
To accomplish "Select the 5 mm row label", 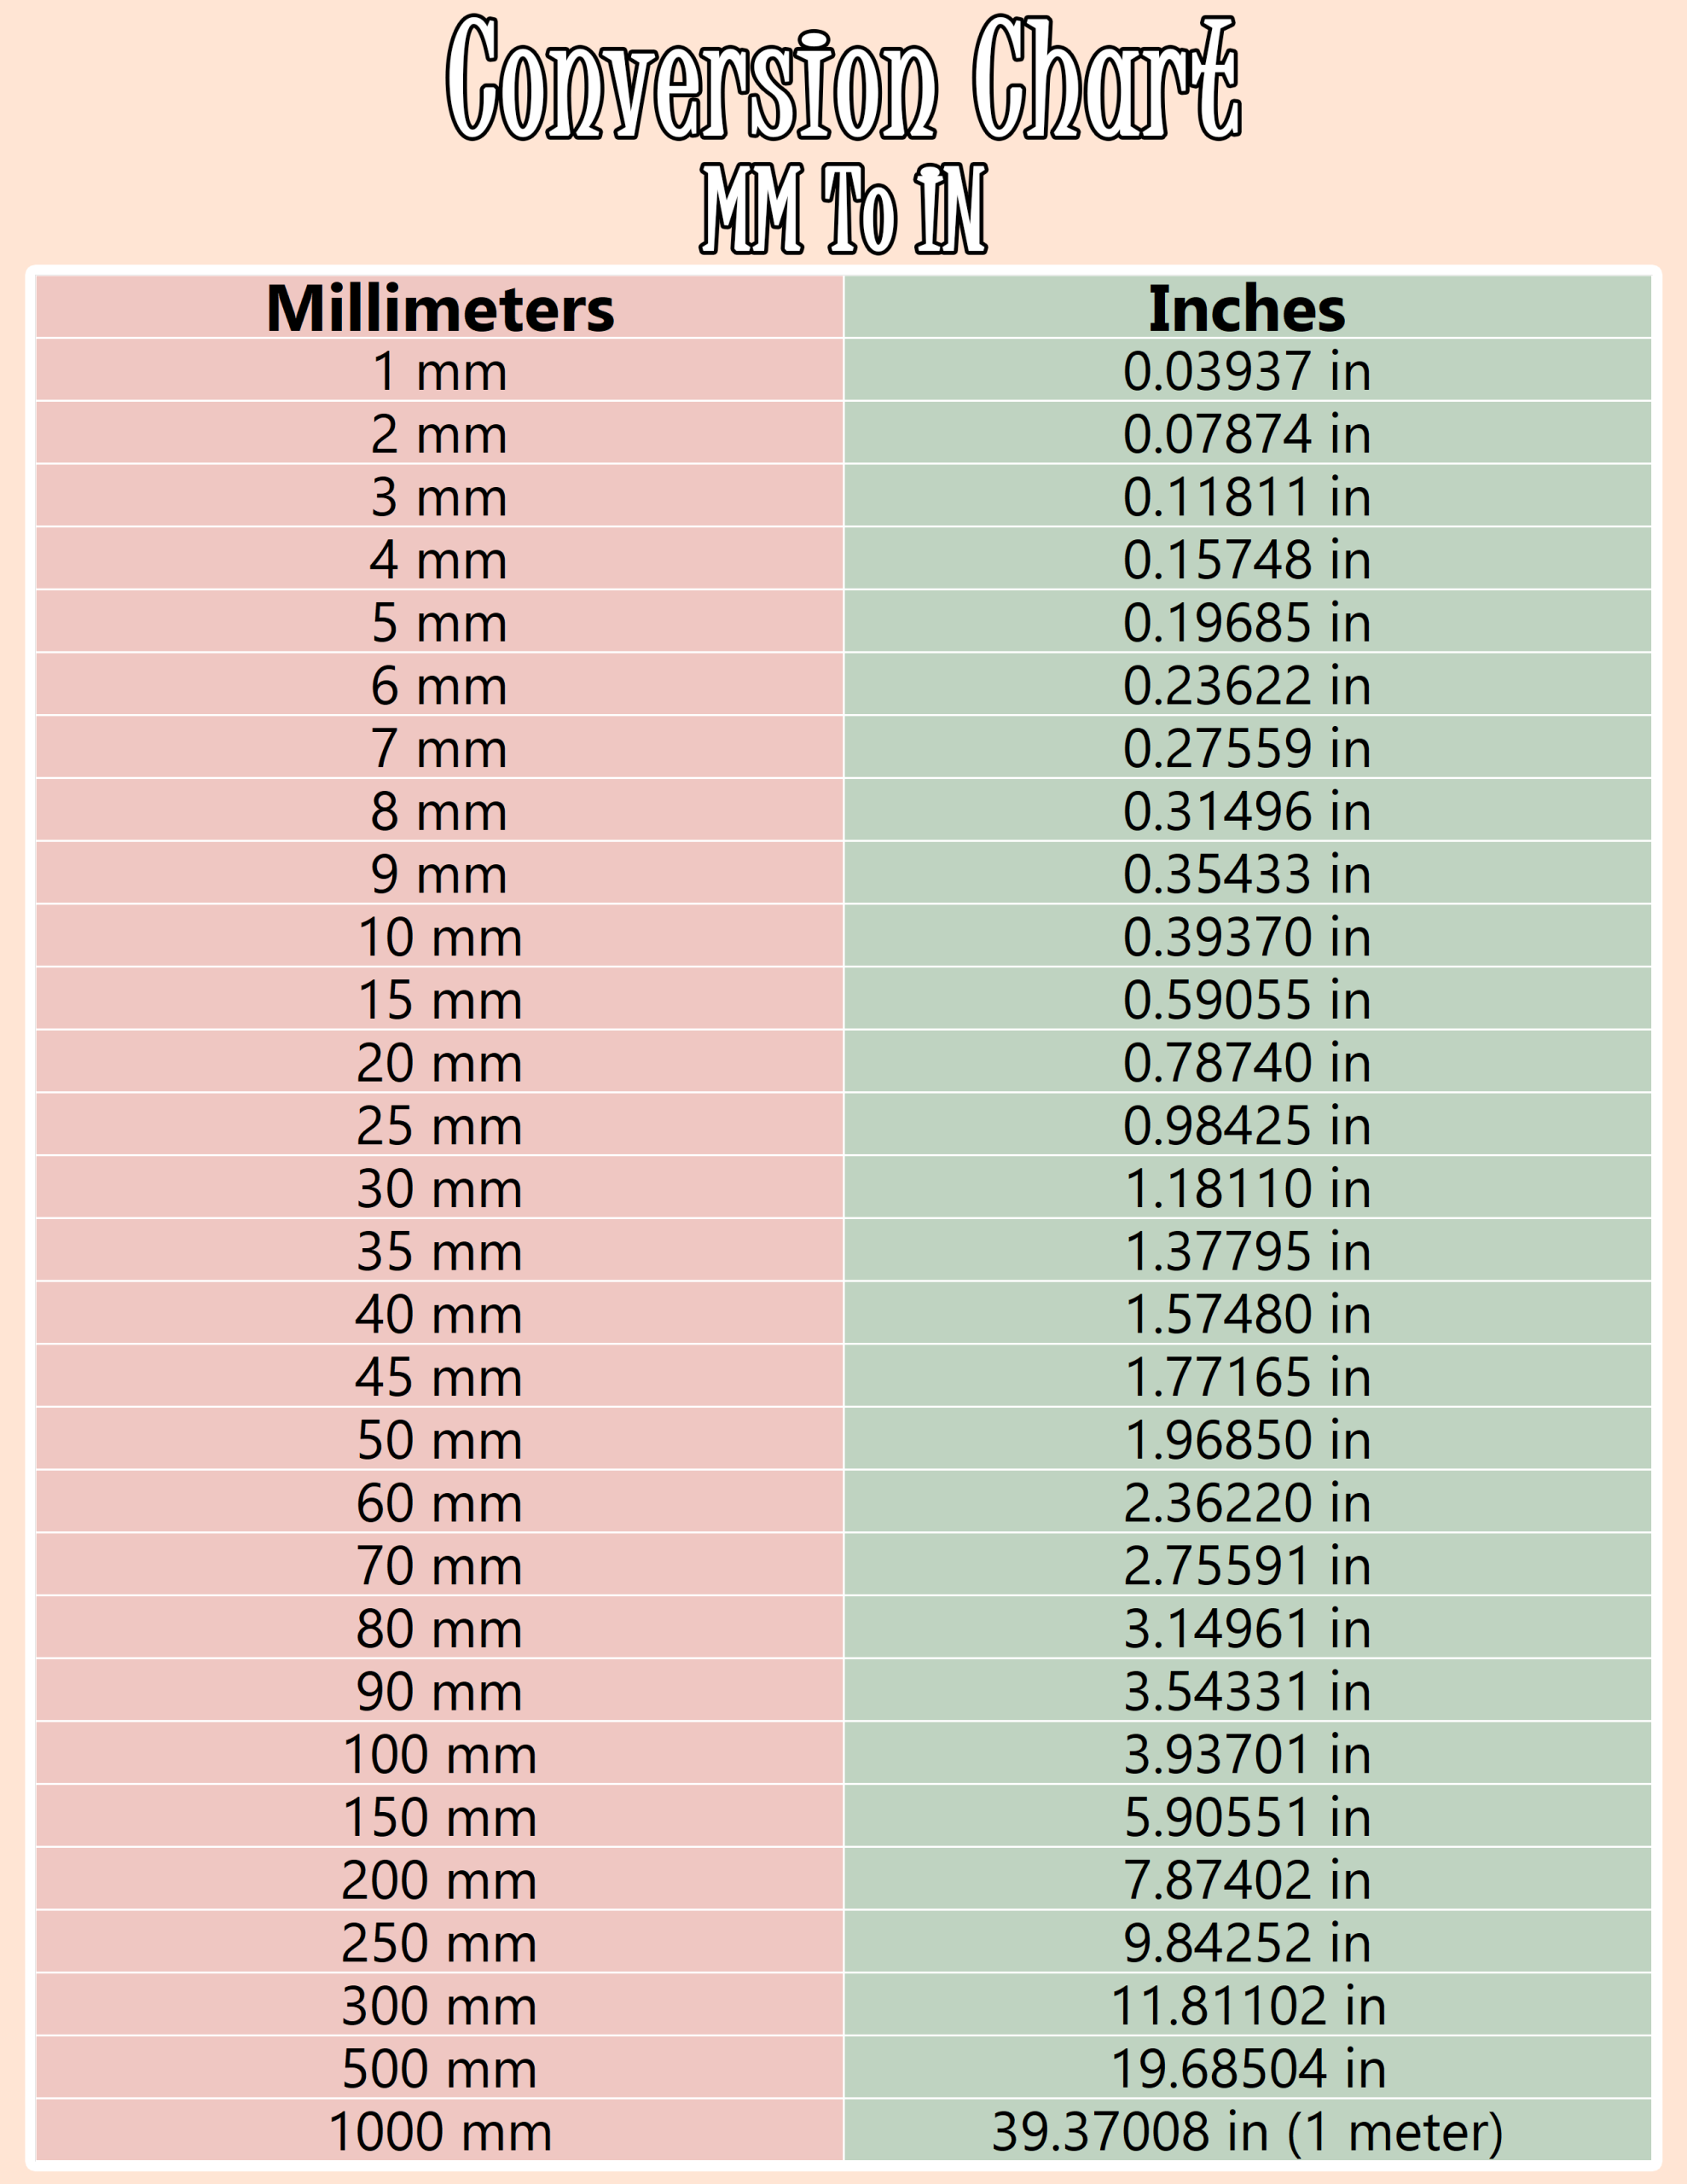I will click(x=440, y=623).
